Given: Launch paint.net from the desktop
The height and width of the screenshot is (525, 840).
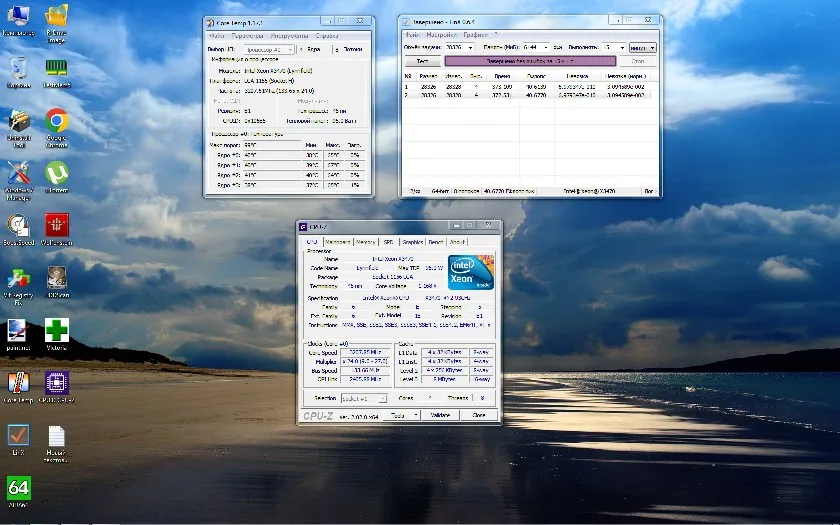Looking at the screenshot, I should pyautogui.click(x=18, y=335).
